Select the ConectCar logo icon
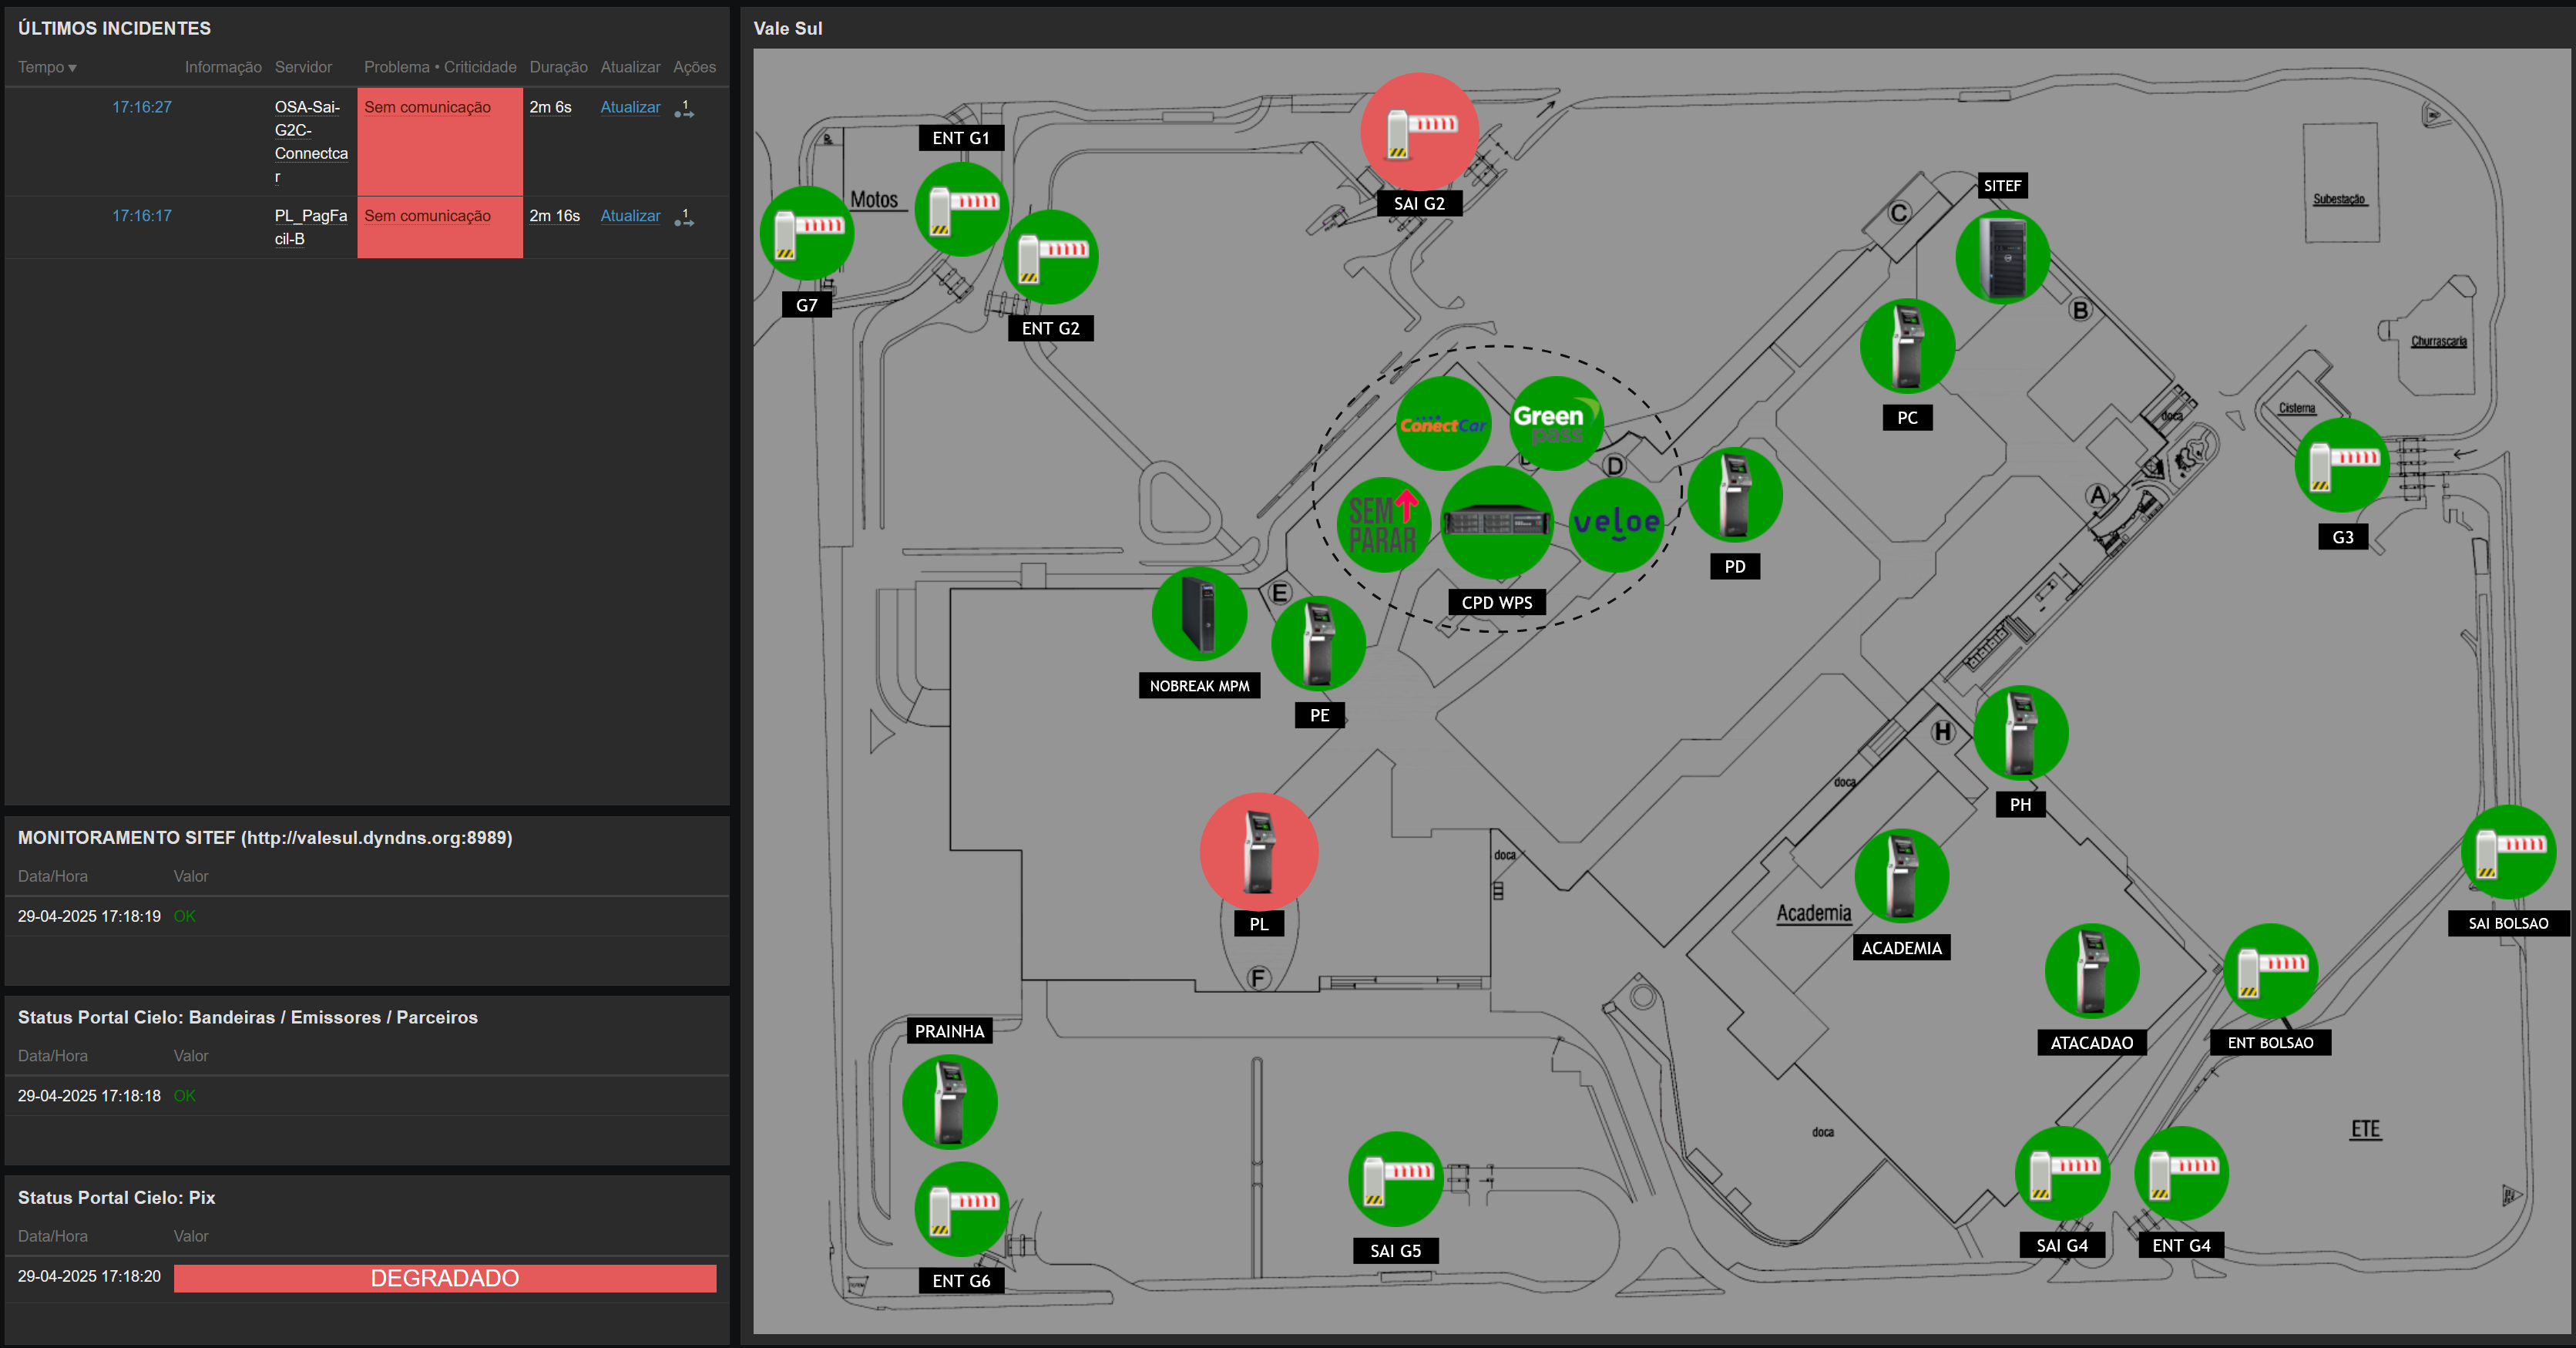Screen dimensions: 2576x1348 [1443, 424]
